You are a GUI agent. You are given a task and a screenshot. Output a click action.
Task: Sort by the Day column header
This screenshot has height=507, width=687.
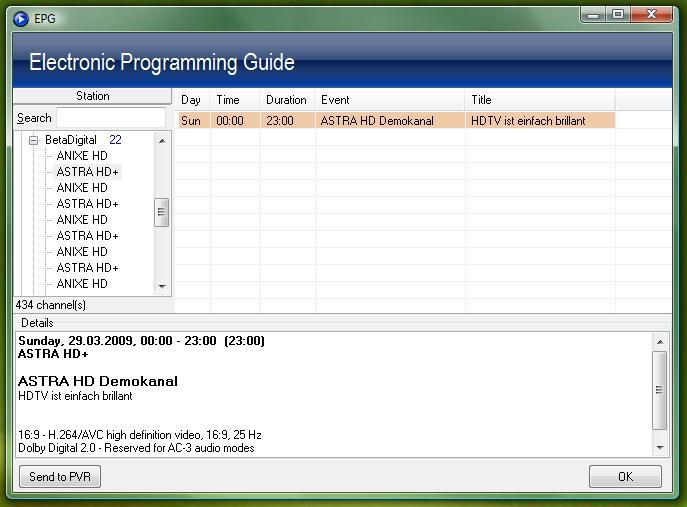point(191,100)
